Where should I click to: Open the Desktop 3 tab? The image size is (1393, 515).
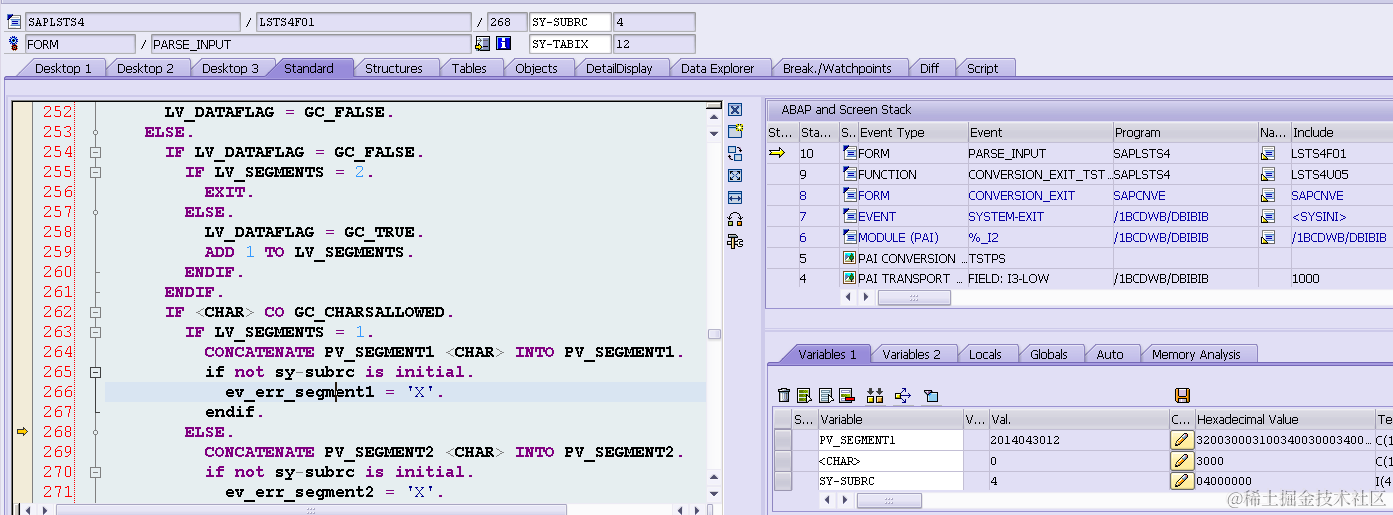(230, 68)
